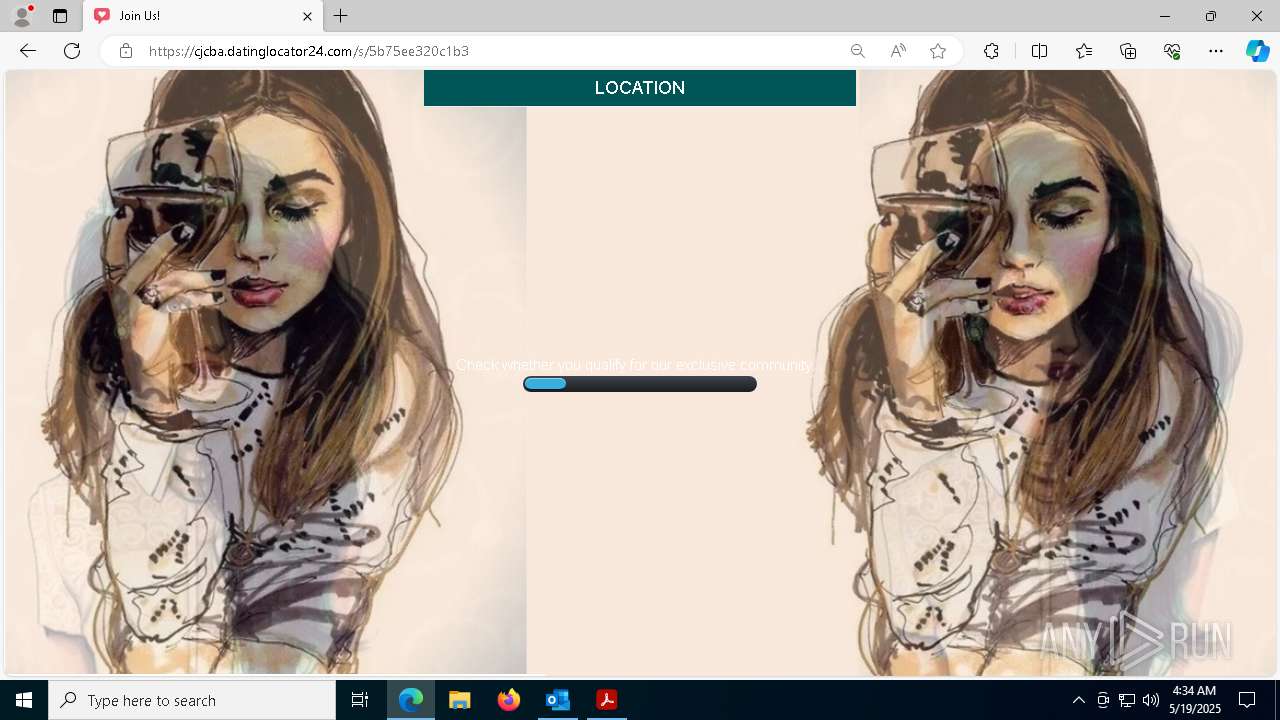1280x720 pixels.
Task: Open Outlook from taskbar
Action: 558,700
